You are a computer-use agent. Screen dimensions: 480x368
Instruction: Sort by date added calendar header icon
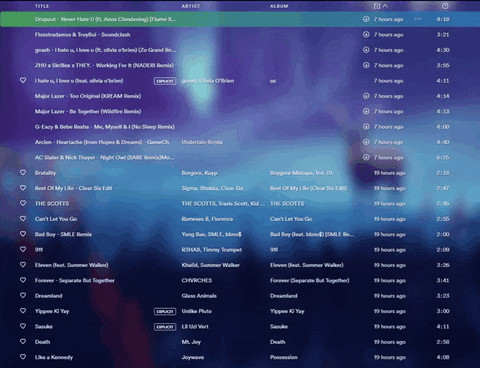pyautogui.click(x=377, y=6)
